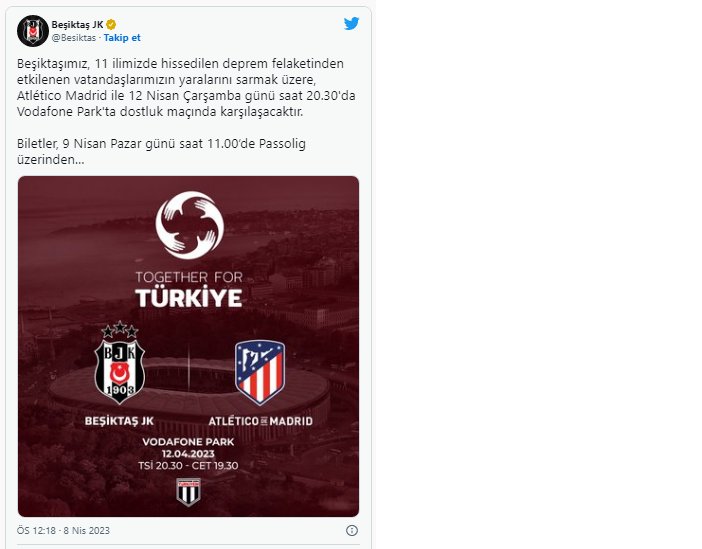Click the TÜRKİYE headline in poster
Image resolution: width=702 pixels, height=549 pixels.
pos(188,298)
